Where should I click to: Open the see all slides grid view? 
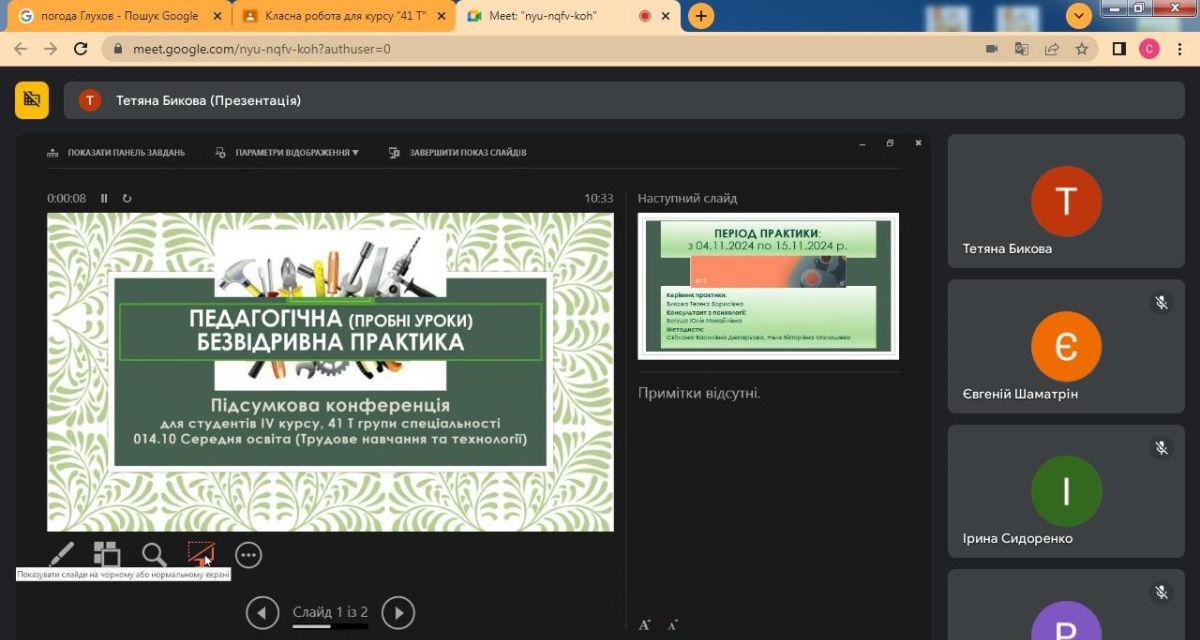(107, 554)
